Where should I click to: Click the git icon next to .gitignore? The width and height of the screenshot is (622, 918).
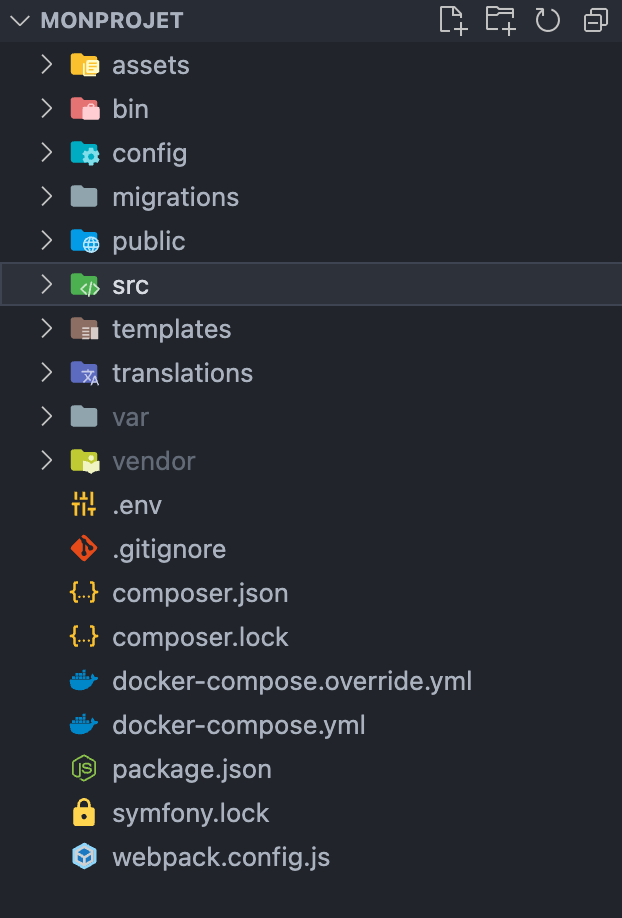(x=84, y=549)
